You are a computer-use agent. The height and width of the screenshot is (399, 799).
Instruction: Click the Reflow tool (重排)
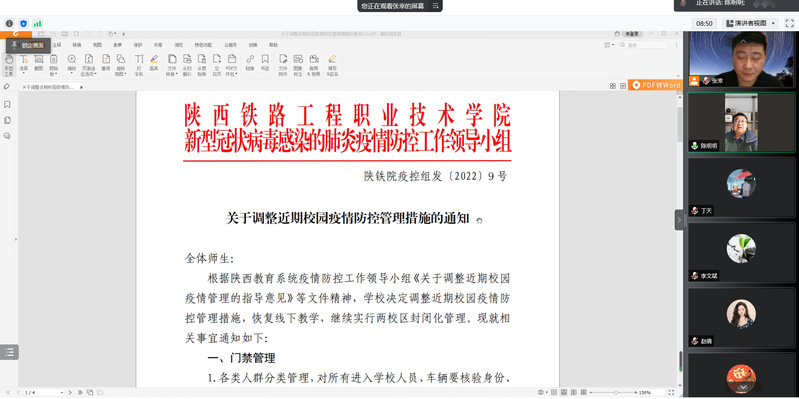[x=106, y=62]
